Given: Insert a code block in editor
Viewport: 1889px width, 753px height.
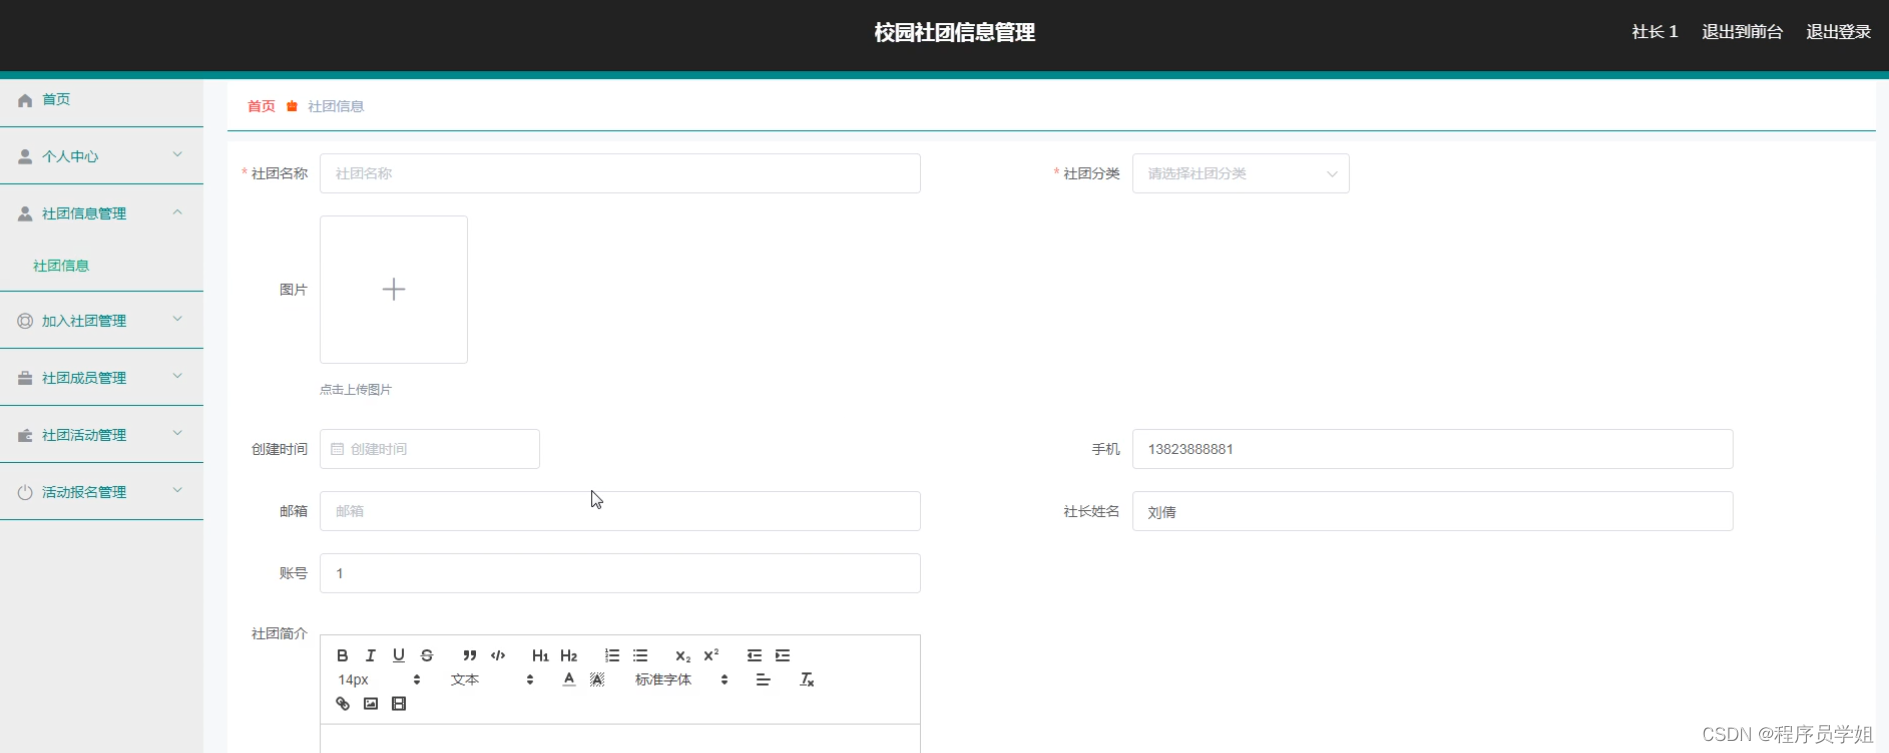Looking at the screenshot, I should (498, 655).
